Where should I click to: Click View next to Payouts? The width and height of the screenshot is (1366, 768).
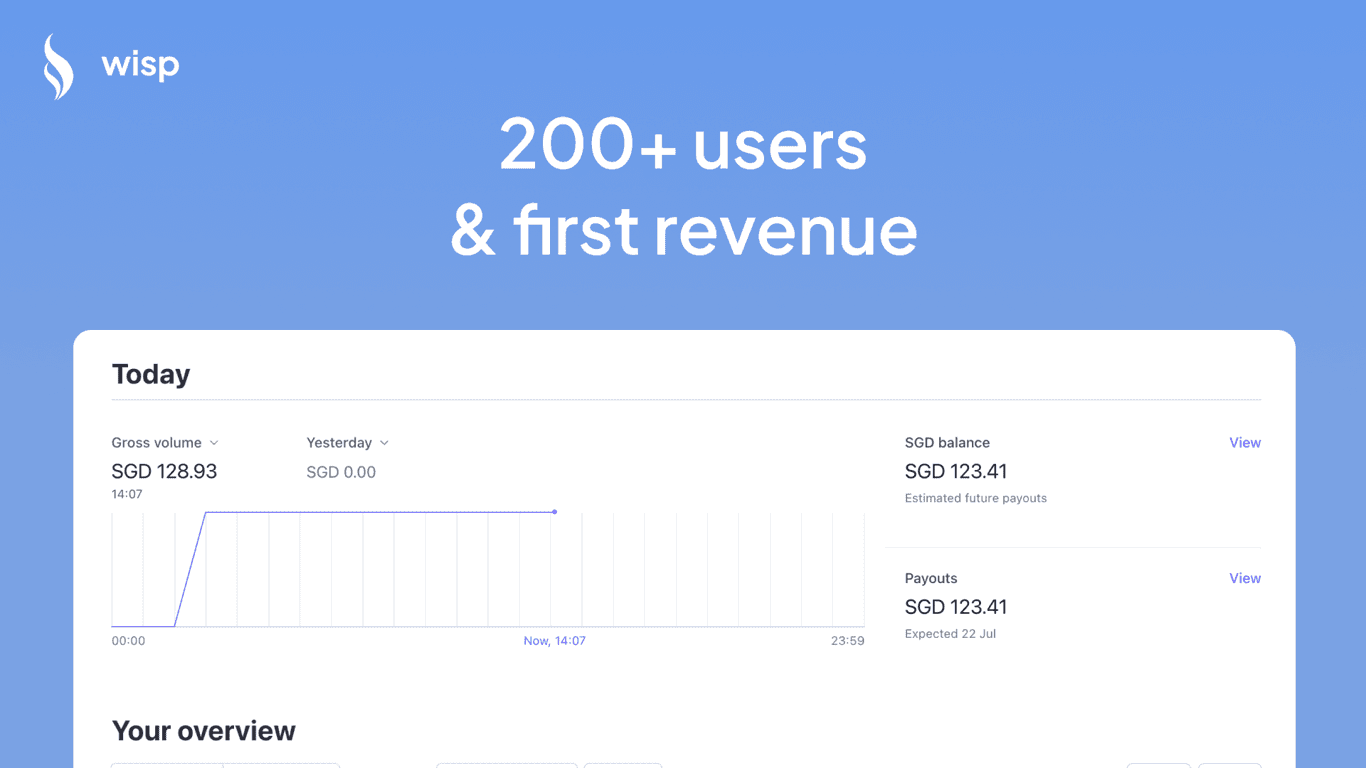[x=1245, y=578]
